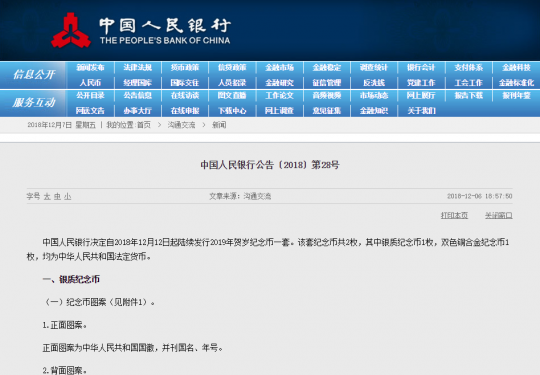
Task: Click the 一、银质纪念币 section heading
Action: (71, 279)
